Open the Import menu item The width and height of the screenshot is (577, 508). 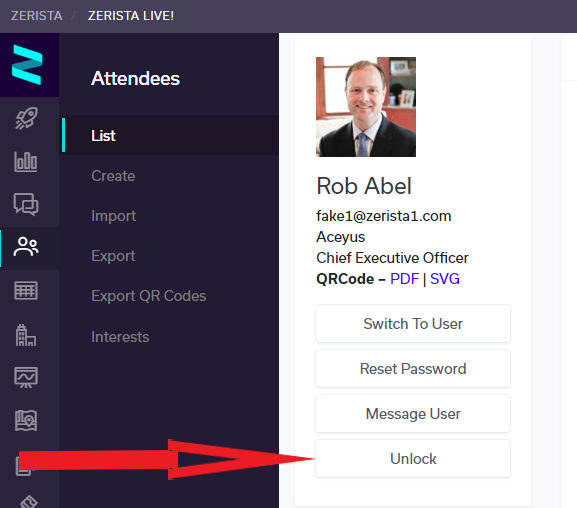[x=113, y=216]
